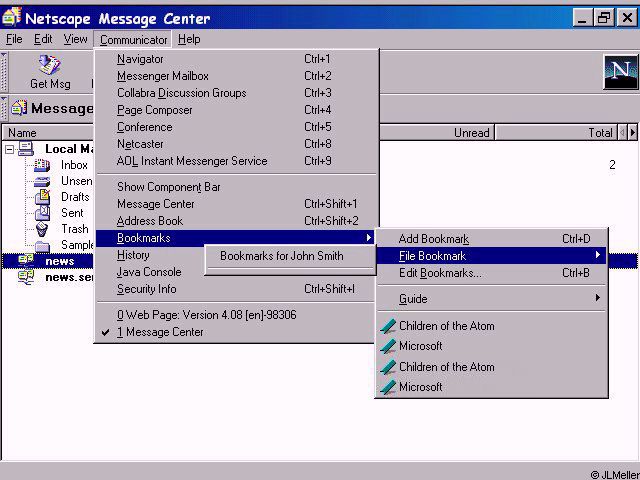Click the Inbox total count 2
Viewport: 640px width, 480px height.
tap(612, 165)
